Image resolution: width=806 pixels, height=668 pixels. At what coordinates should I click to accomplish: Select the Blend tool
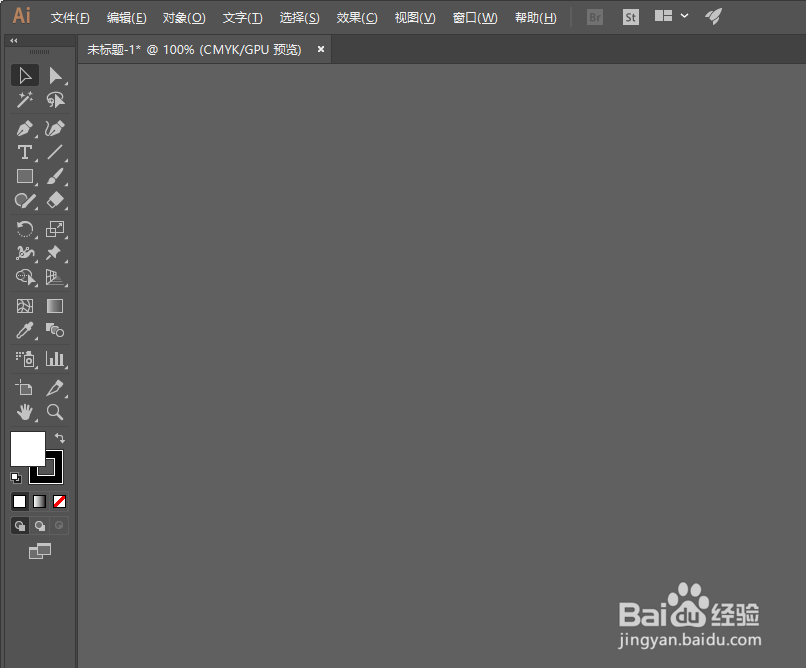pyautogui.click(x=55, y=330)
